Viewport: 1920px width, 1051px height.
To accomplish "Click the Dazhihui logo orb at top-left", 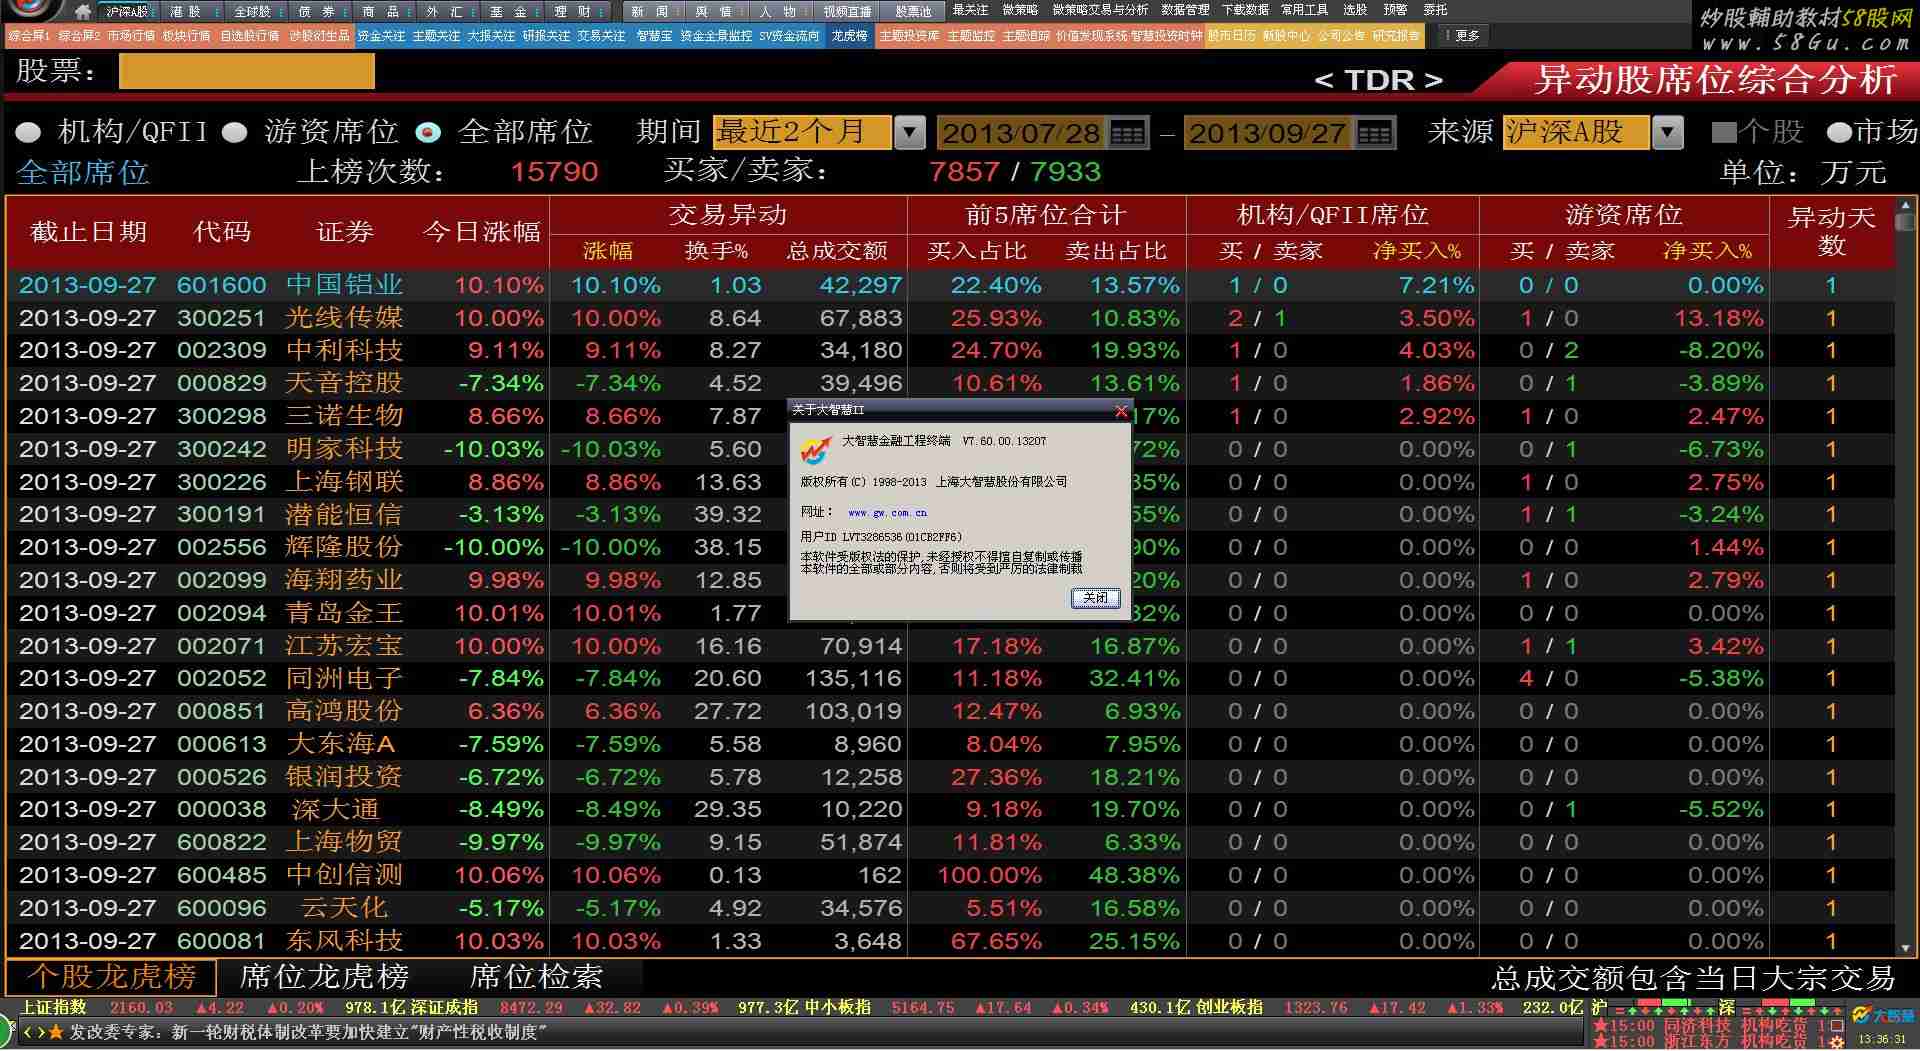I will tap(32, 10).
